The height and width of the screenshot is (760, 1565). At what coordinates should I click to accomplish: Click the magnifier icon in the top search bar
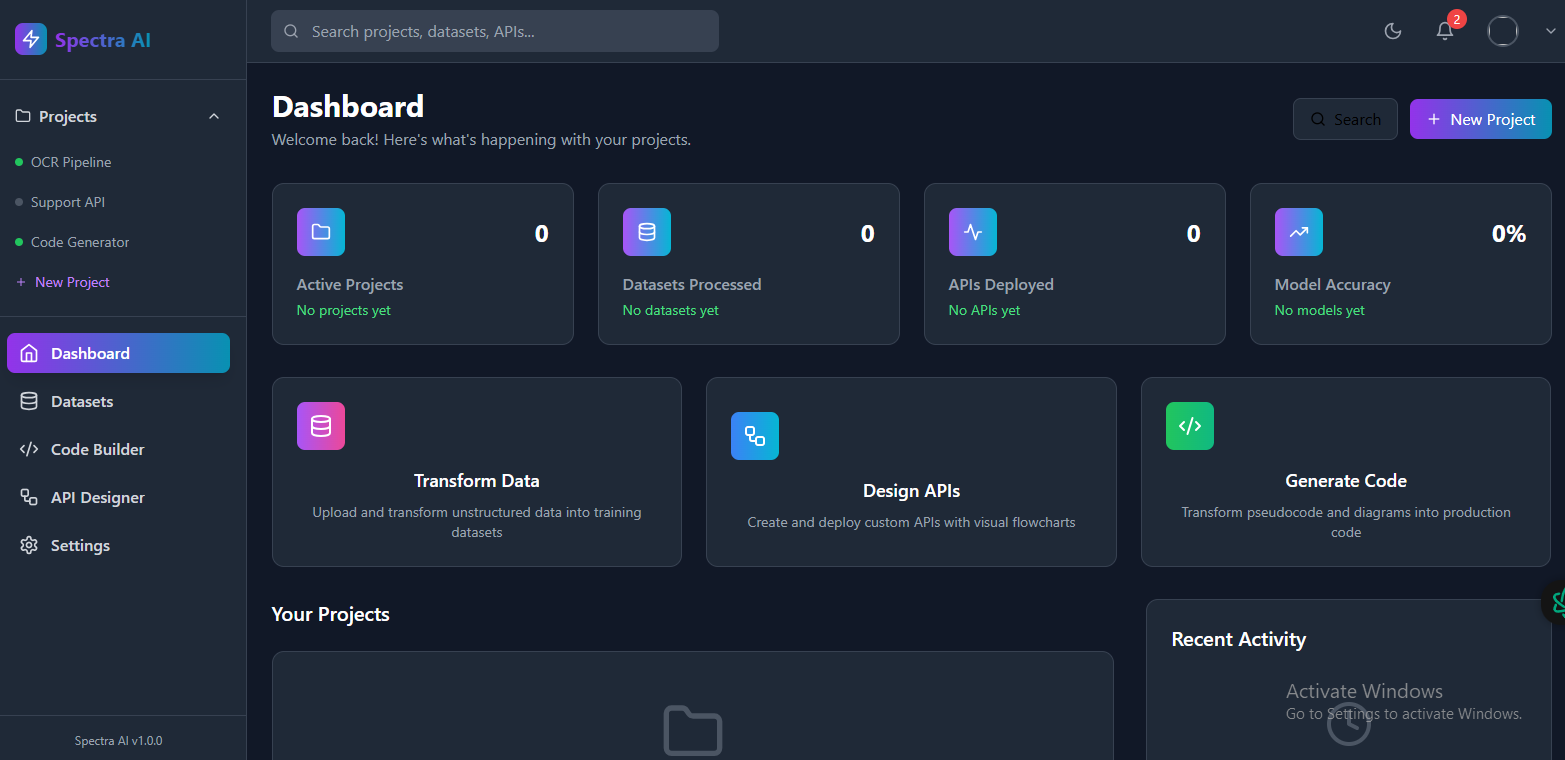click(292, 31)
